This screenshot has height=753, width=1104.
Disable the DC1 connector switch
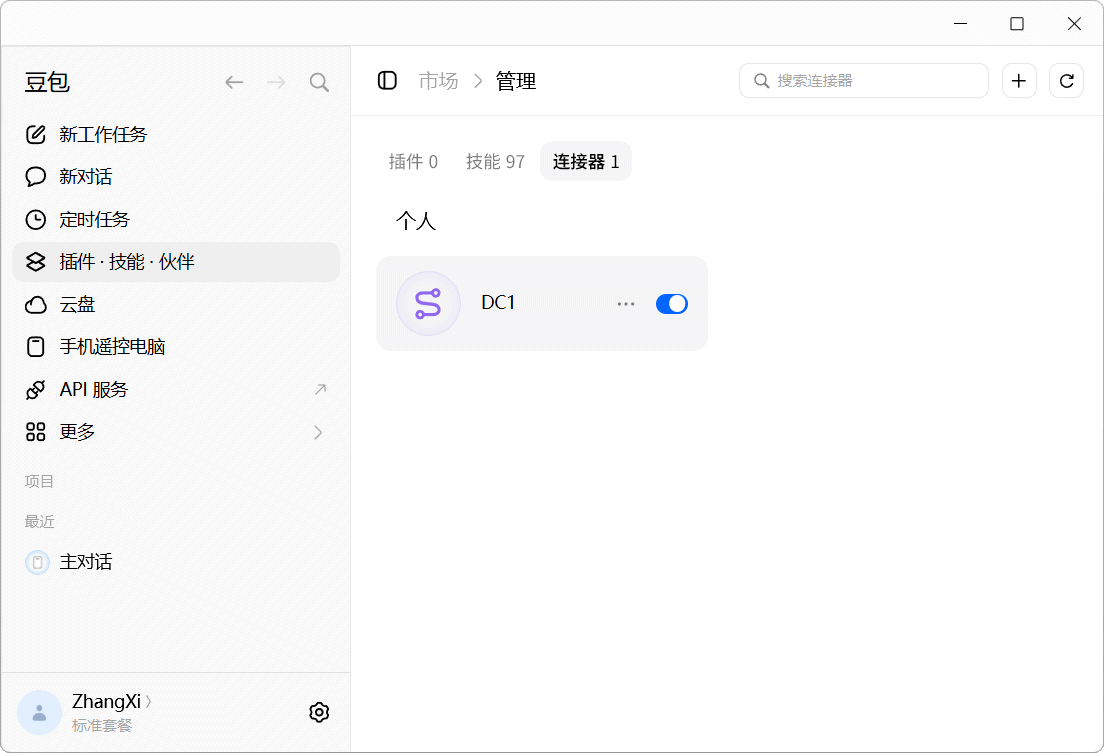[671, 304]
